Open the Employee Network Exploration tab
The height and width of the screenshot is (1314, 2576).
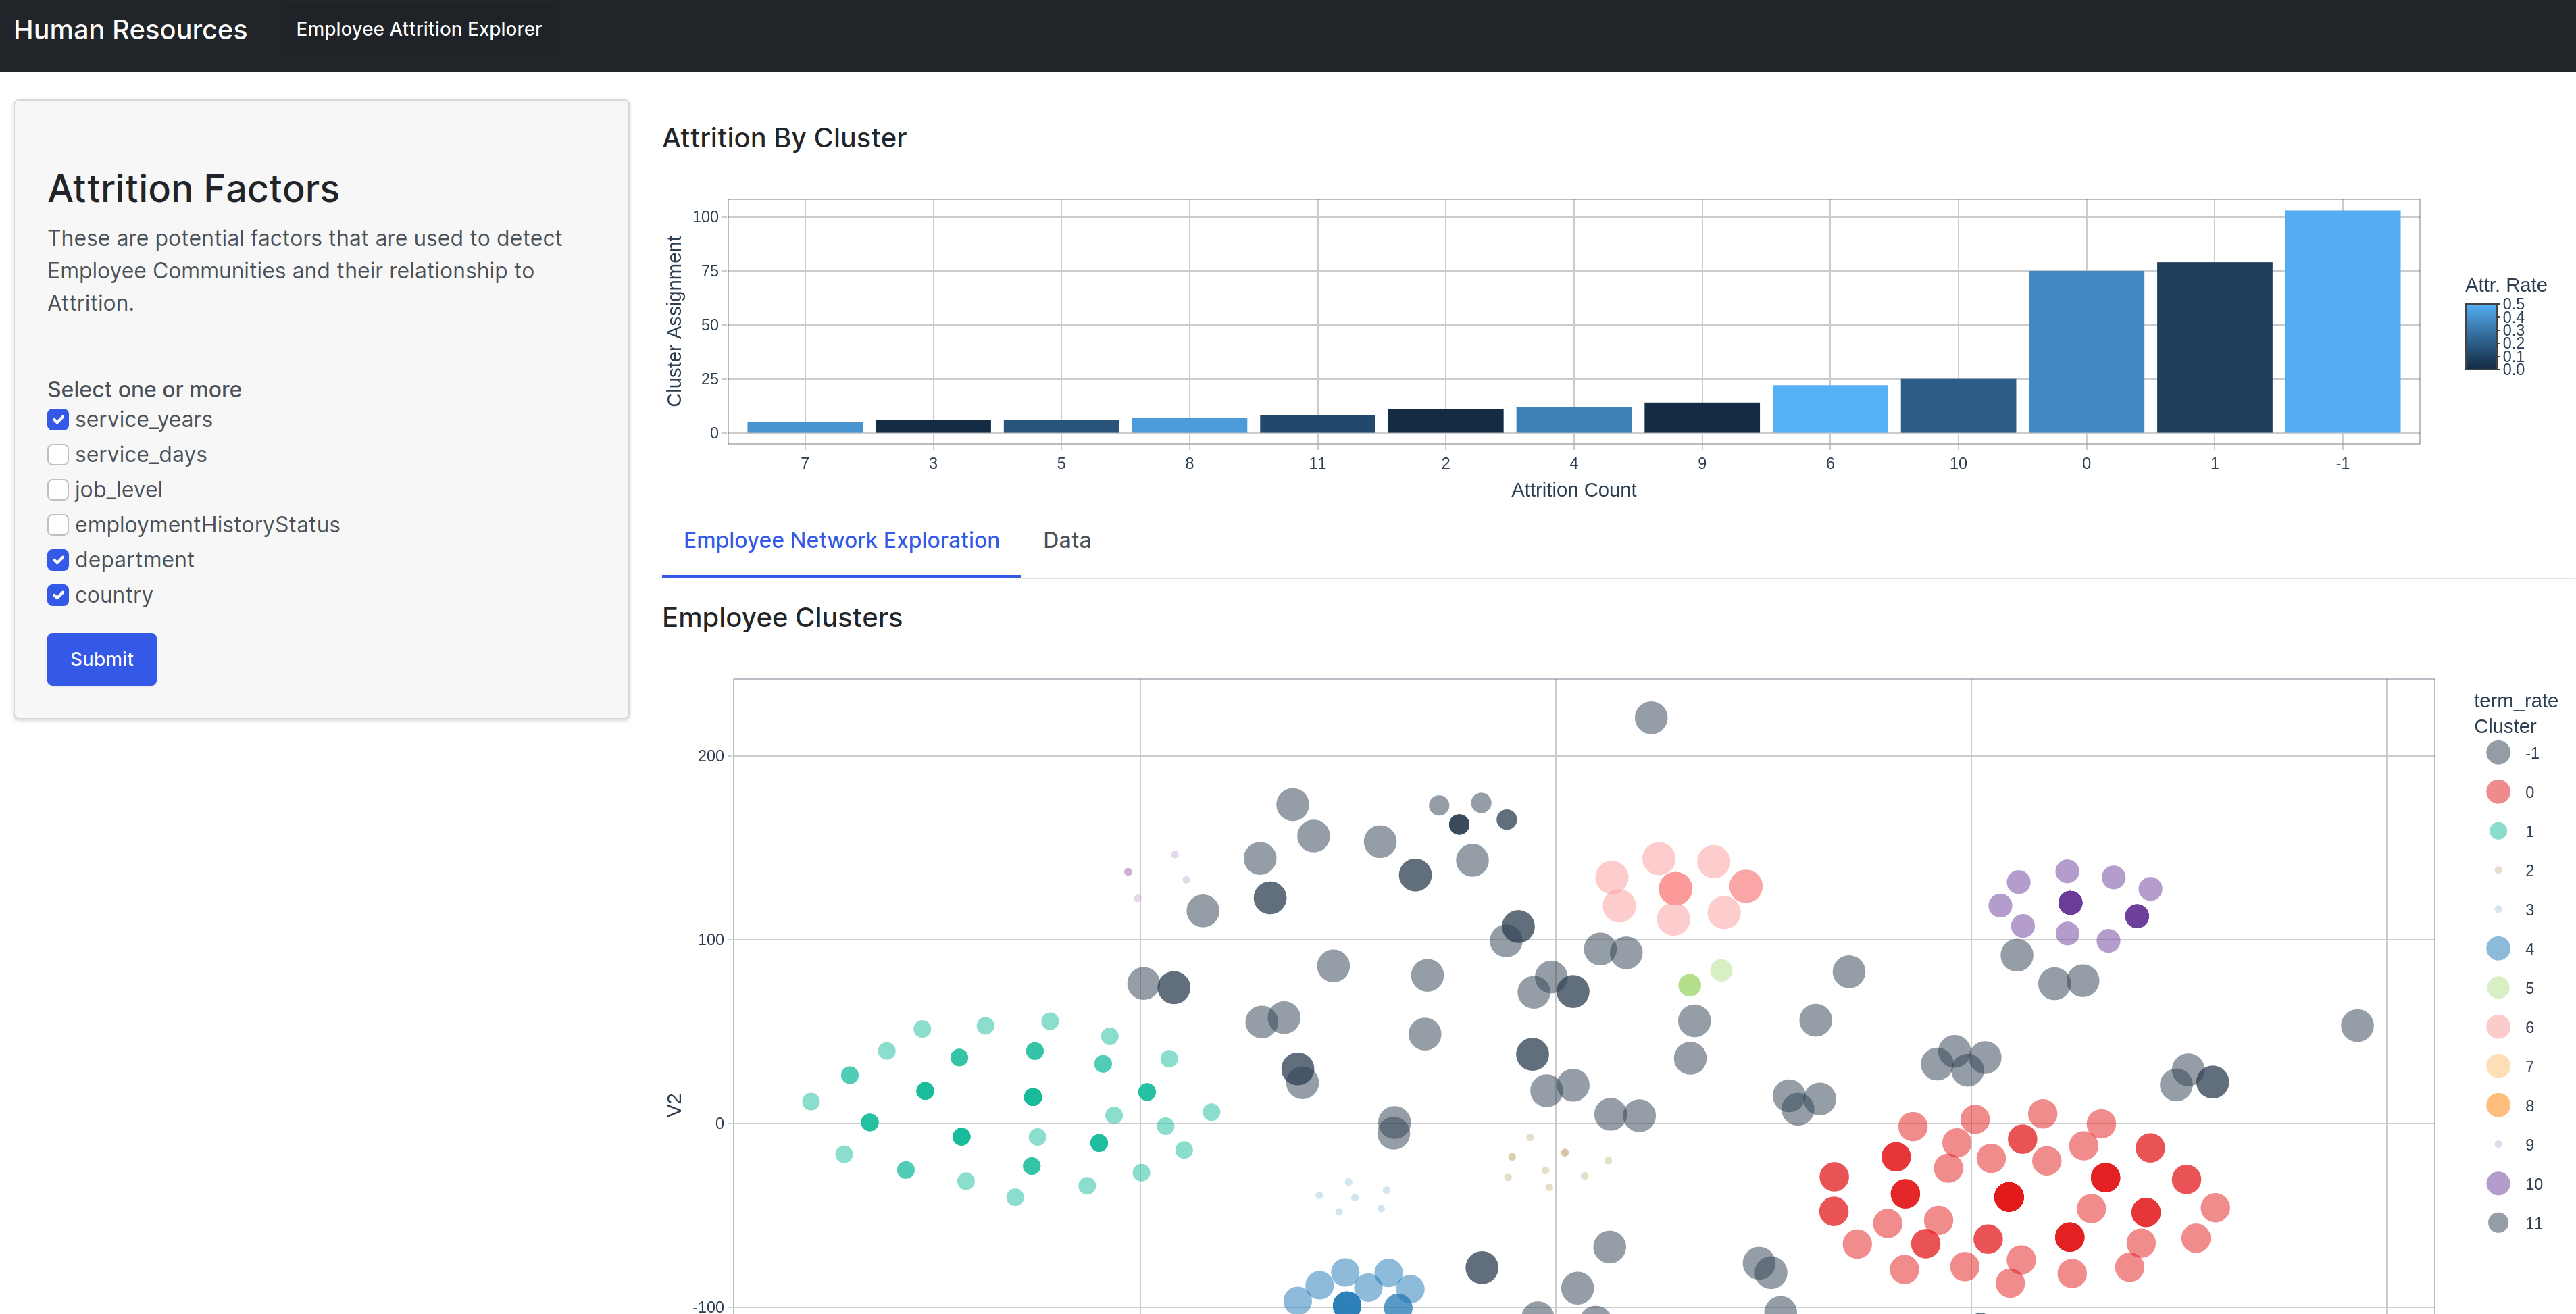pyautogui.click(x=841, y=540)
